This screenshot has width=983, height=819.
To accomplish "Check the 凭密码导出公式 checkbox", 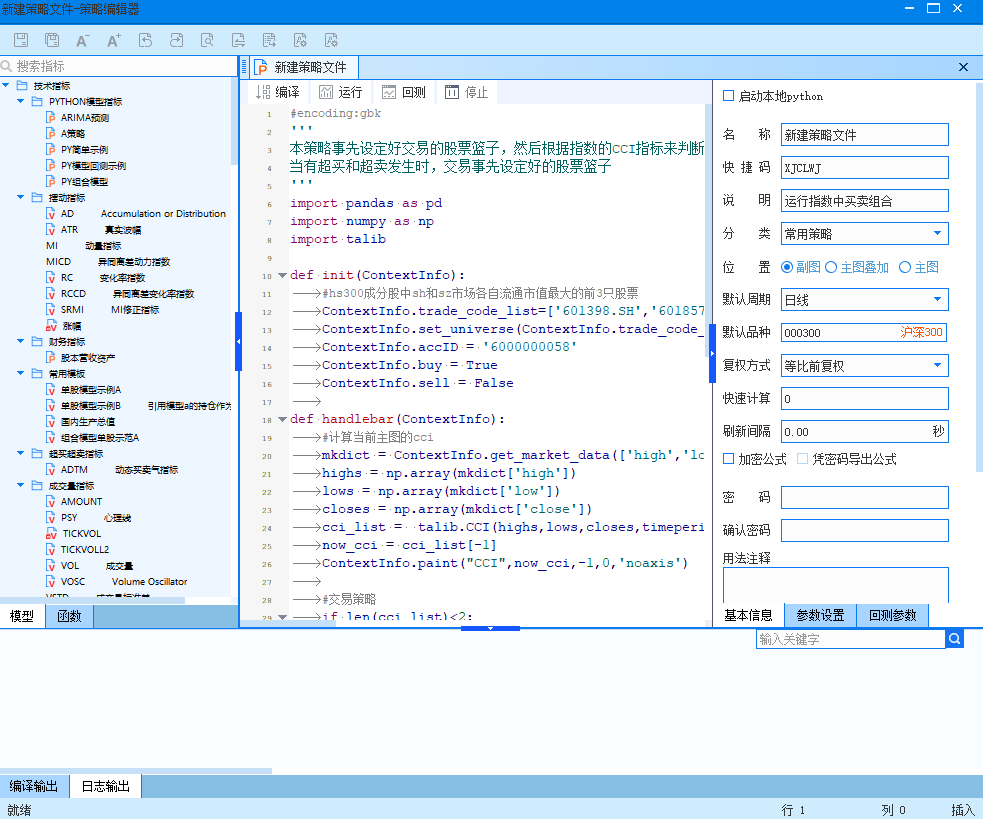I will click(x=802, y=459).
